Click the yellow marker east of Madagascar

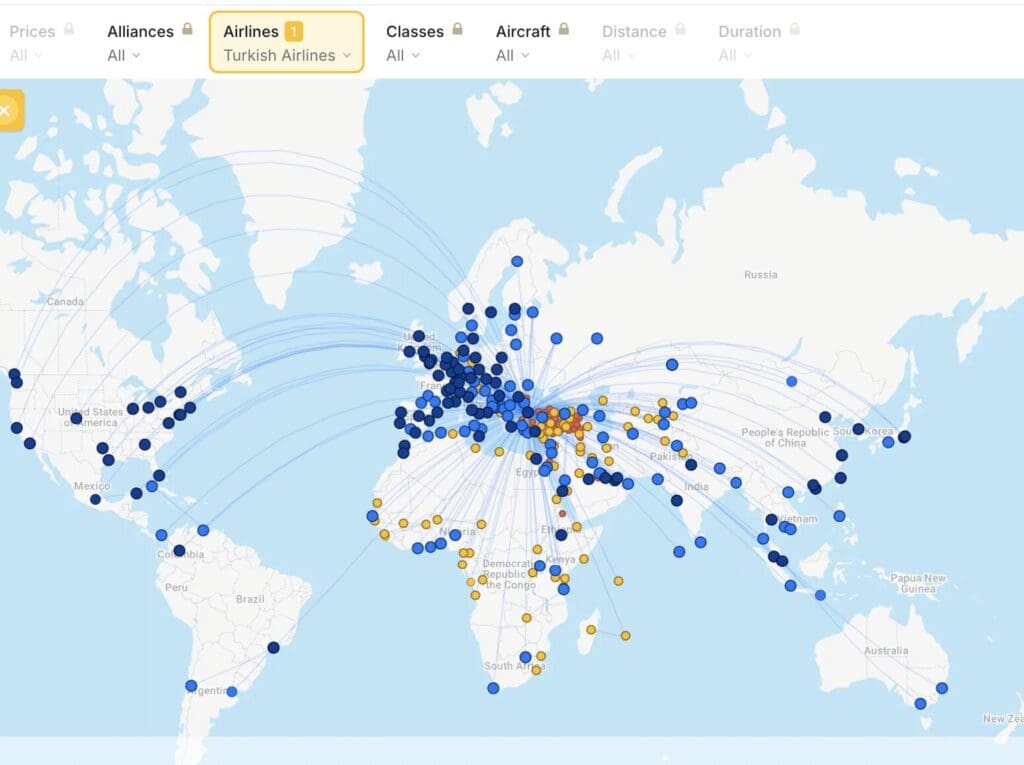click(625, 635)
